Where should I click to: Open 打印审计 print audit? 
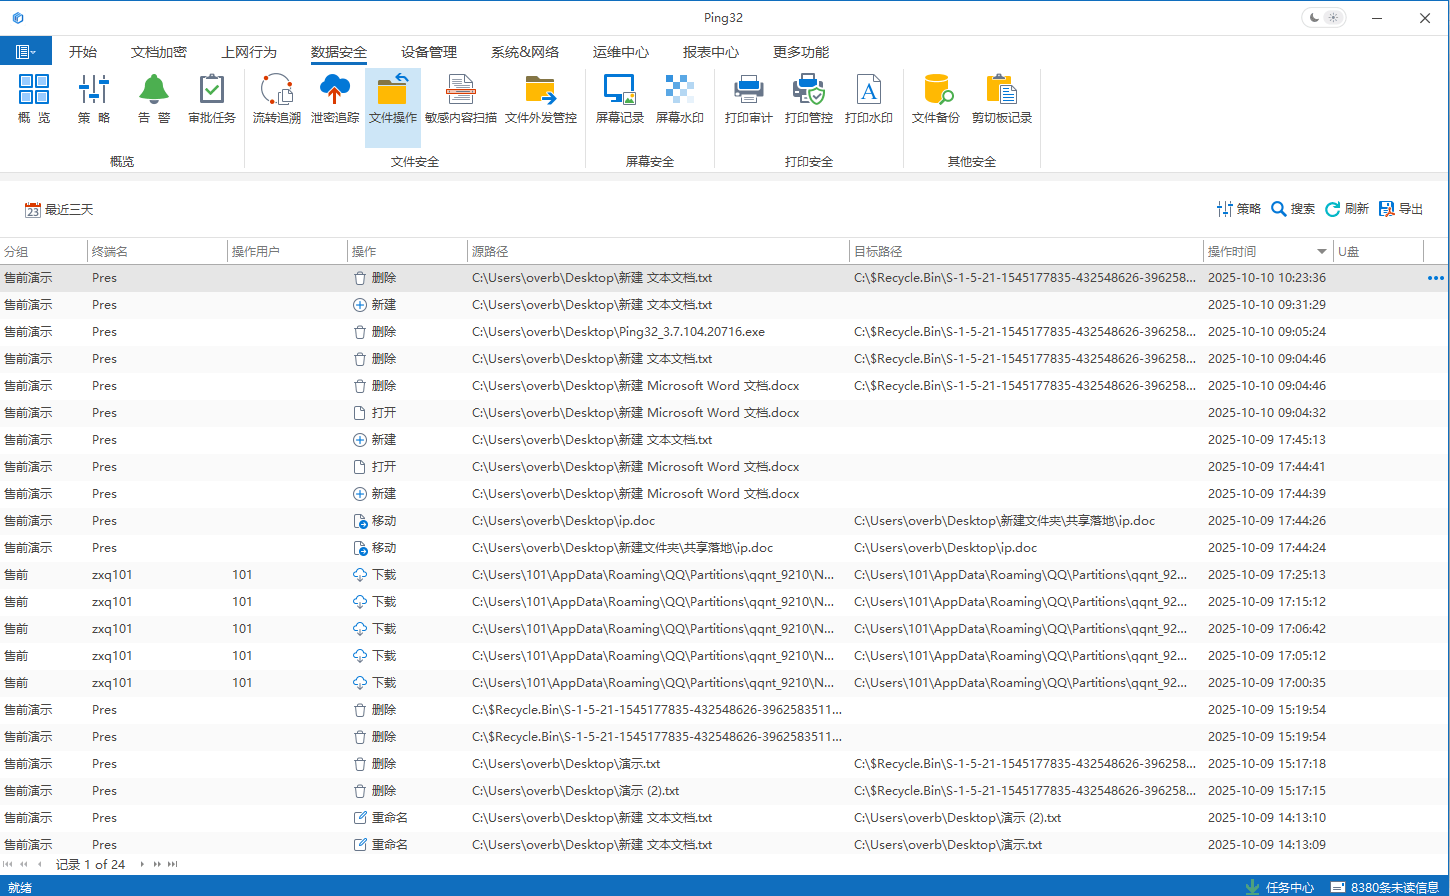(x=748, y=99)
